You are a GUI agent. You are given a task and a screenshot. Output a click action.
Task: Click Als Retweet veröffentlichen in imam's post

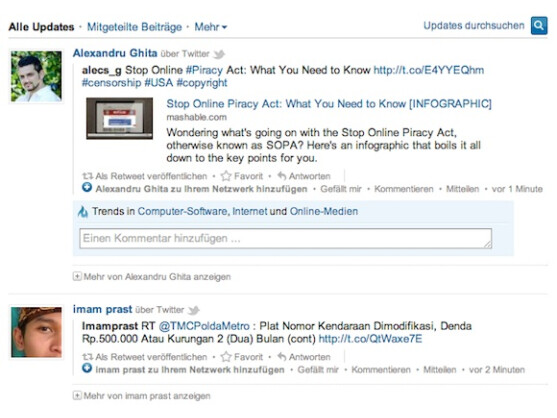tap(151, 357)
